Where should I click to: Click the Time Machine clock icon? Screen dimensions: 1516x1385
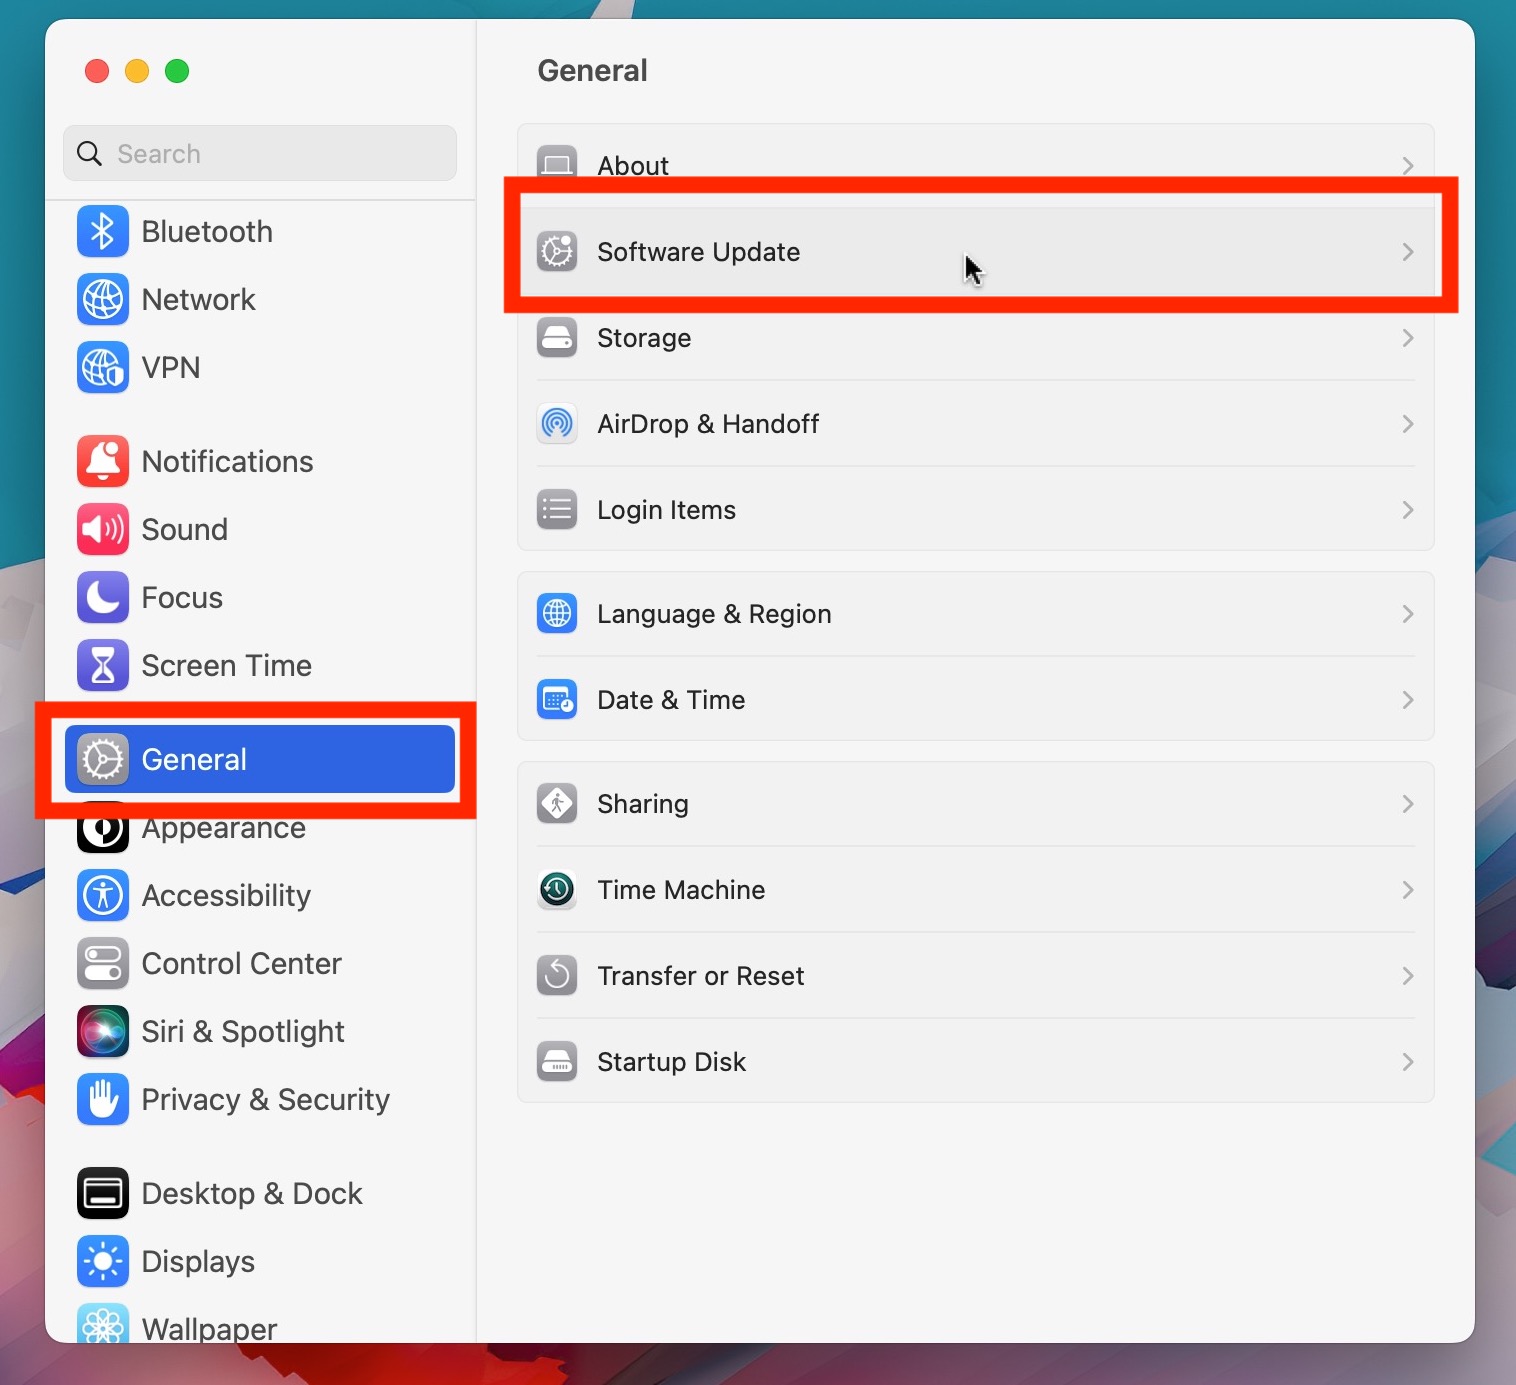pyautogui.click(x=557, y=889)
